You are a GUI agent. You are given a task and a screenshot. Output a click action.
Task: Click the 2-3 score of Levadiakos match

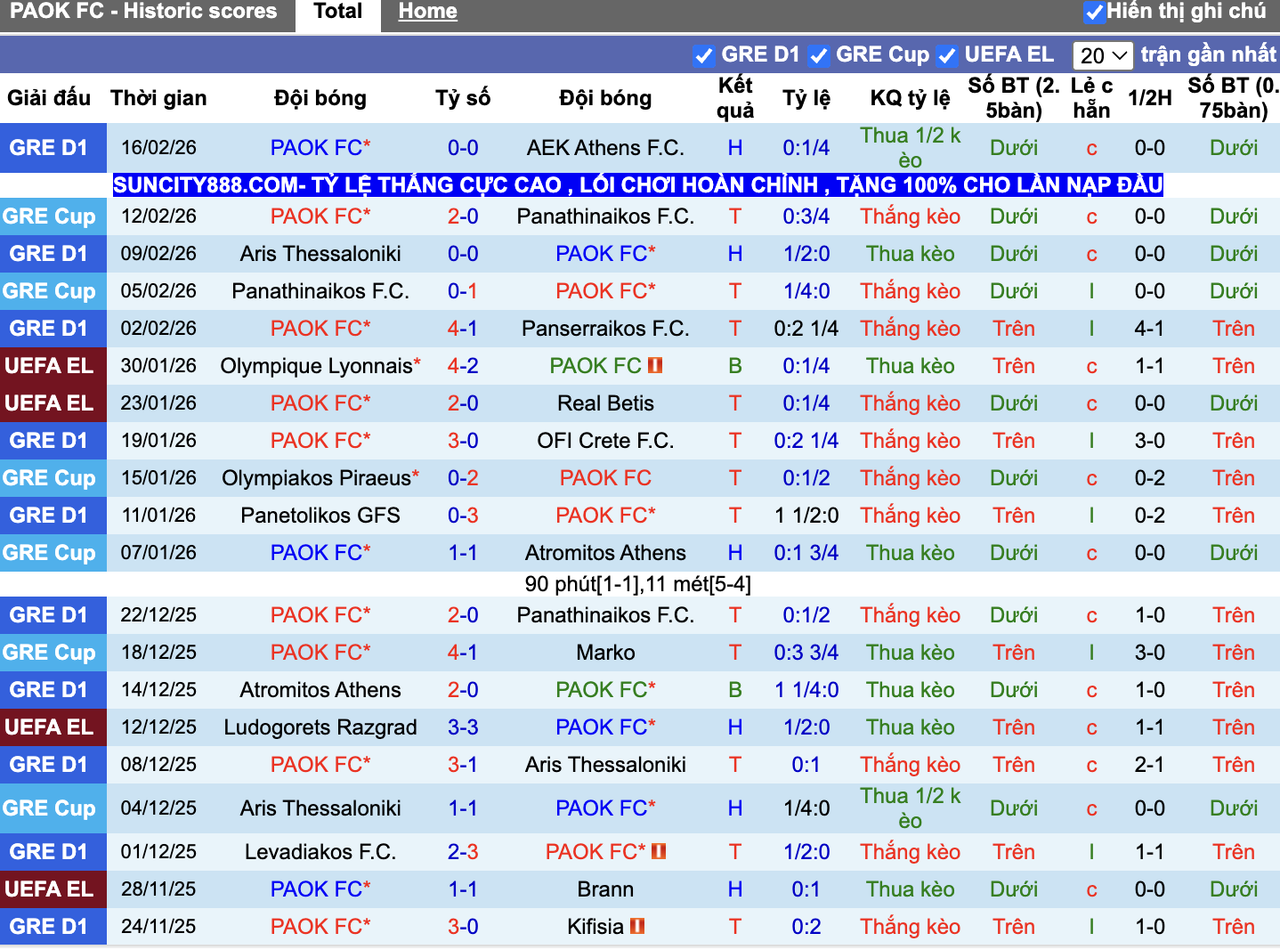(463, 852)
